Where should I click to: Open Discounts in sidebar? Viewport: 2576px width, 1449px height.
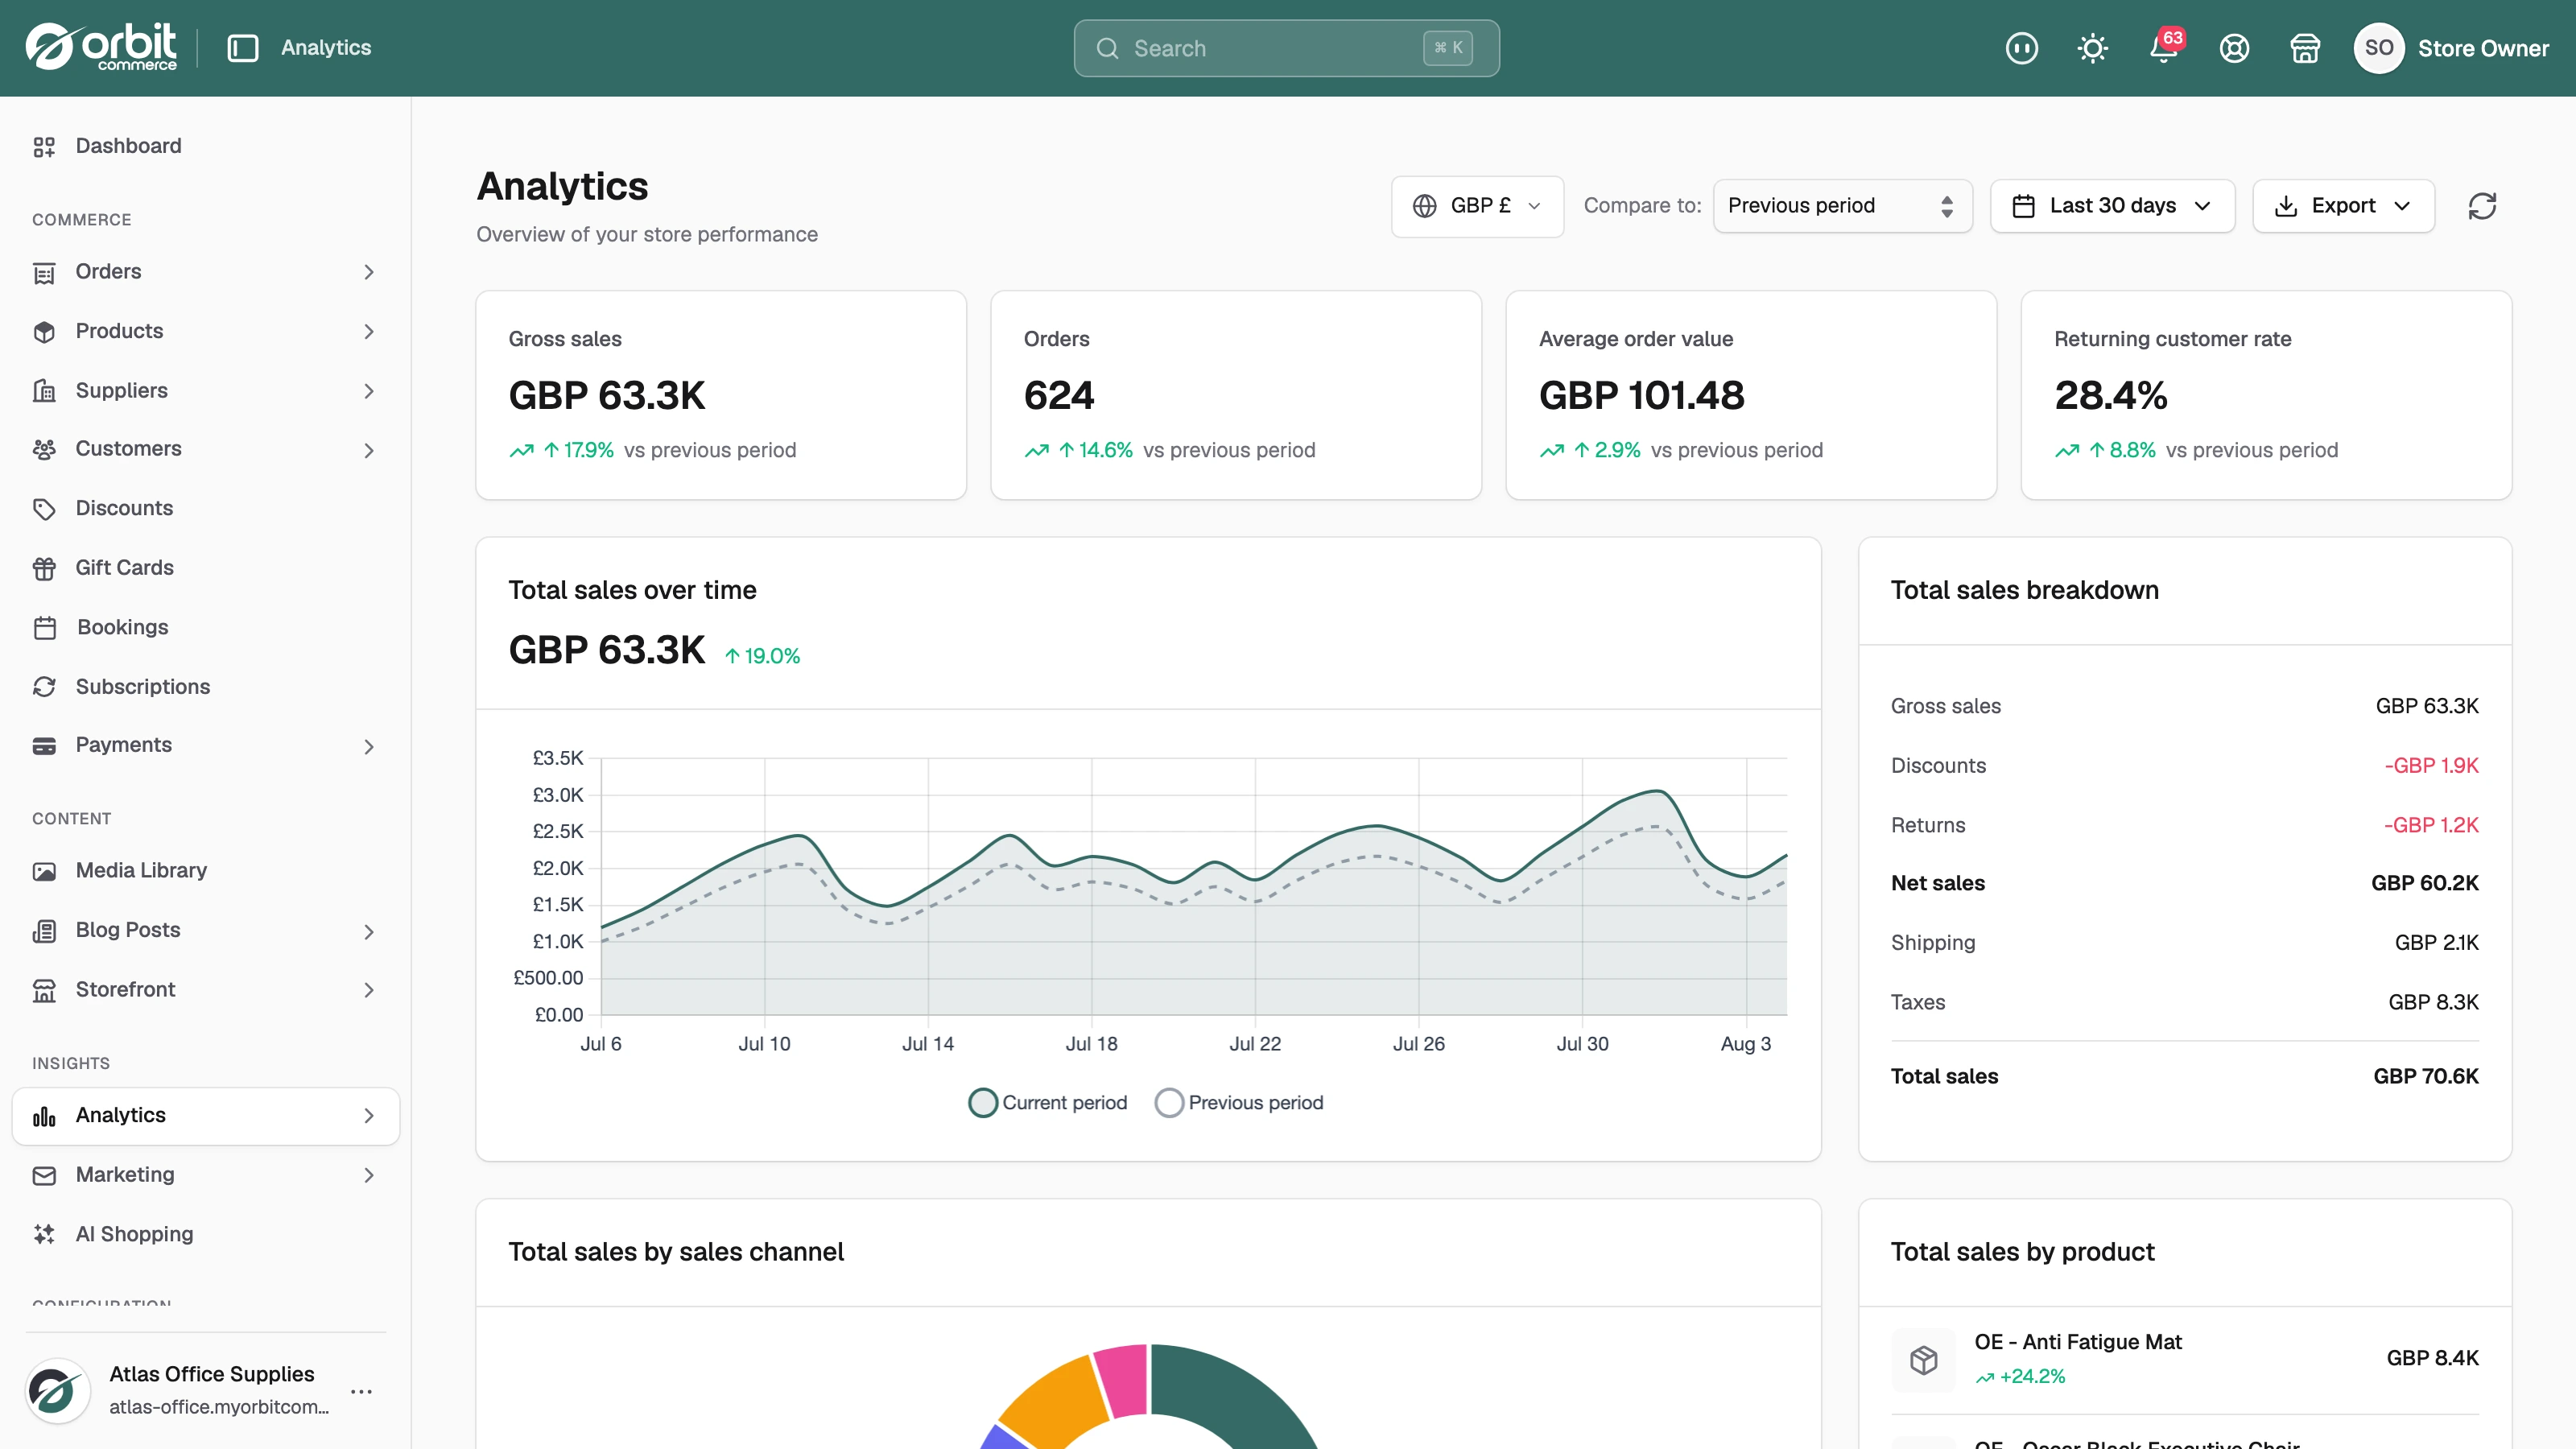coord(206,509)
